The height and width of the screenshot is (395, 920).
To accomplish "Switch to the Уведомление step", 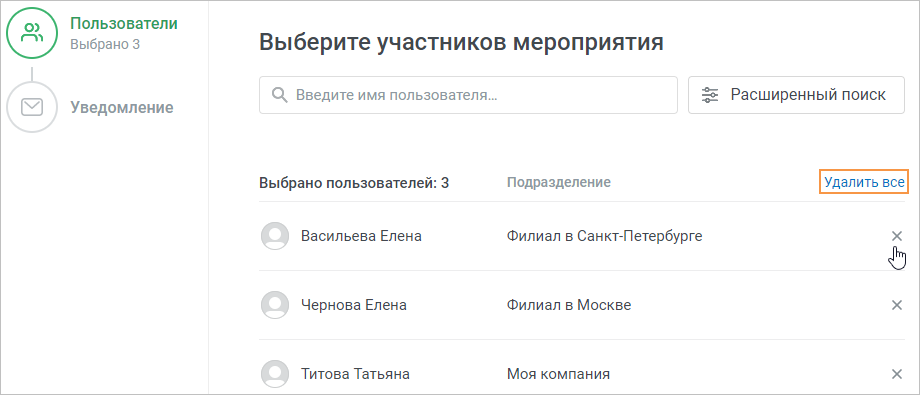I will (121, 108).
